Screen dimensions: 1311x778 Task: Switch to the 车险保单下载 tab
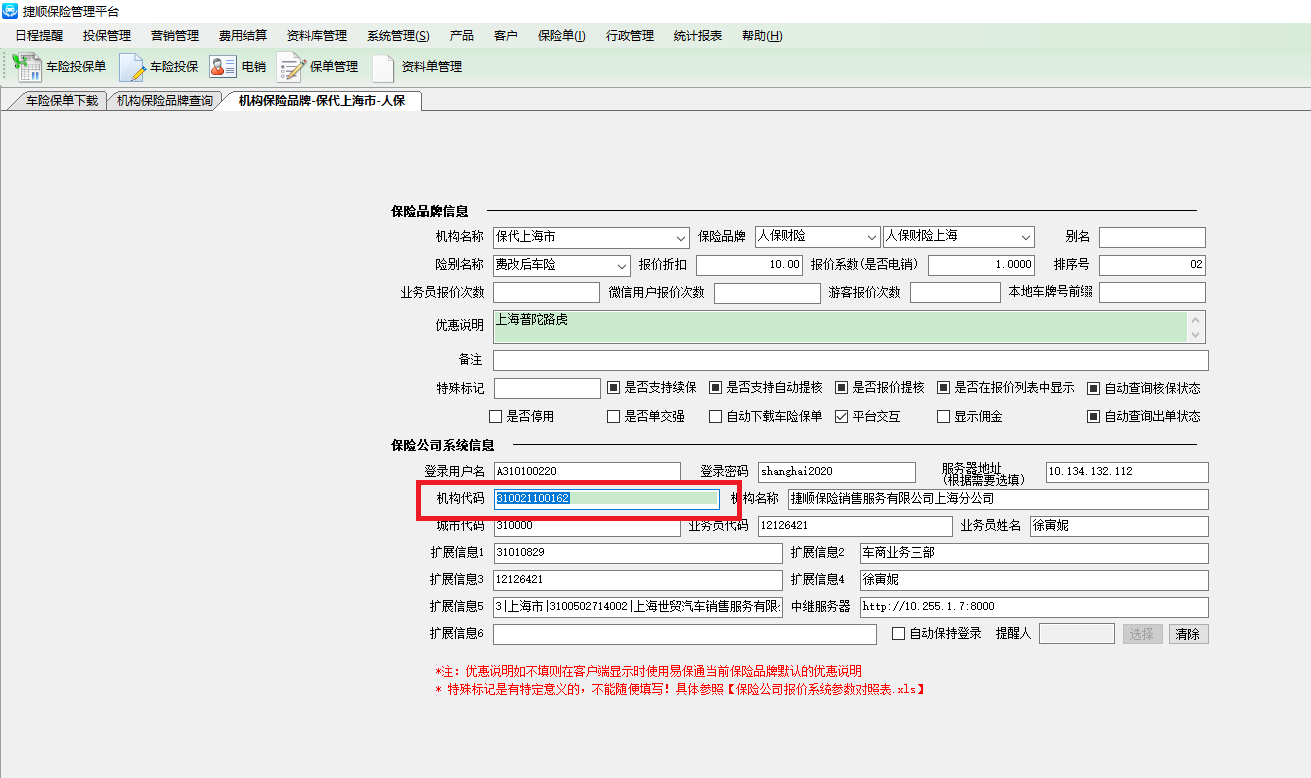61,101
